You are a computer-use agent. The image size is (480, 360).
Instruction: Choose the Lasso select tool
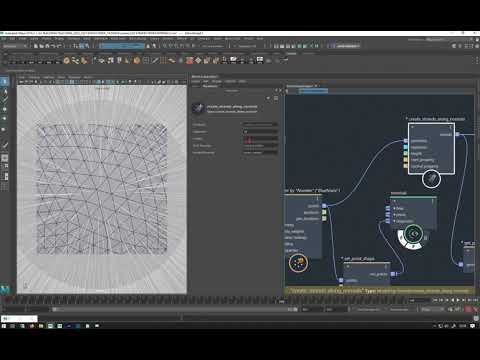(x=4, y=91)
